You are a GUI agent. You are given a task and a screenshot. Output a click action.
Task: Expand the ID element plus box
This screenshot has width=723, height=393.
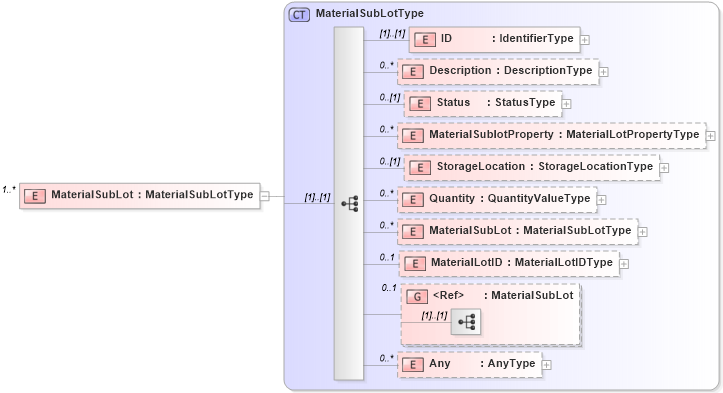click(585, 40)
